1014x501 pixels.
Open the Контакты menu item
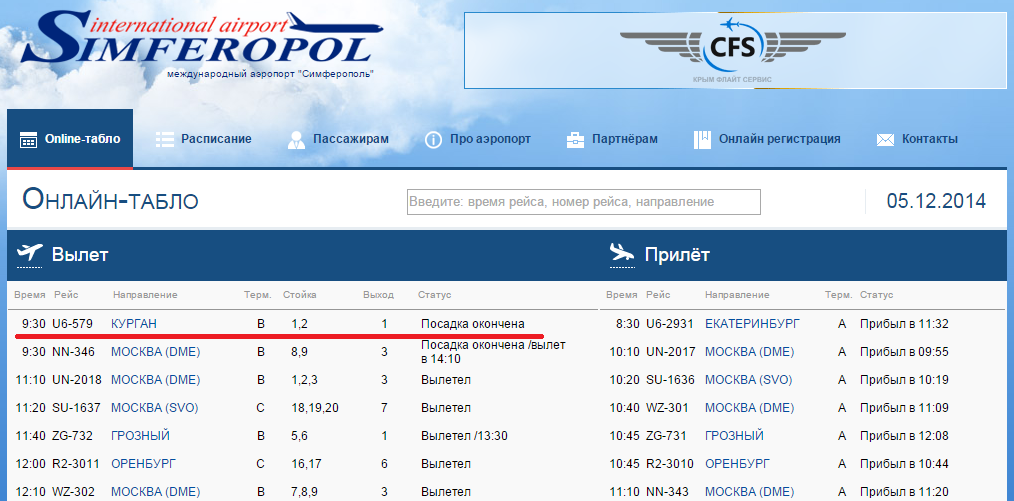[929, 139]
